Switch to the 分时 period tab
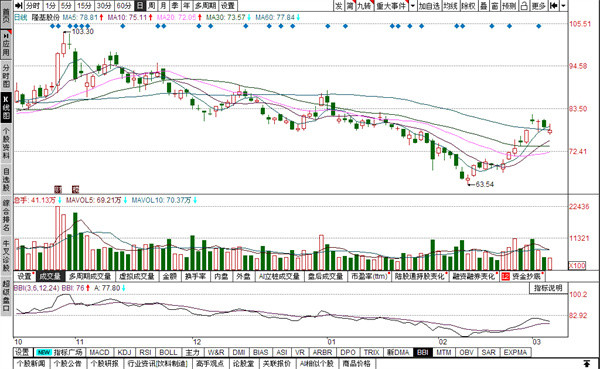The width and height of the screenshot is (600, 369). click(33, 6)
